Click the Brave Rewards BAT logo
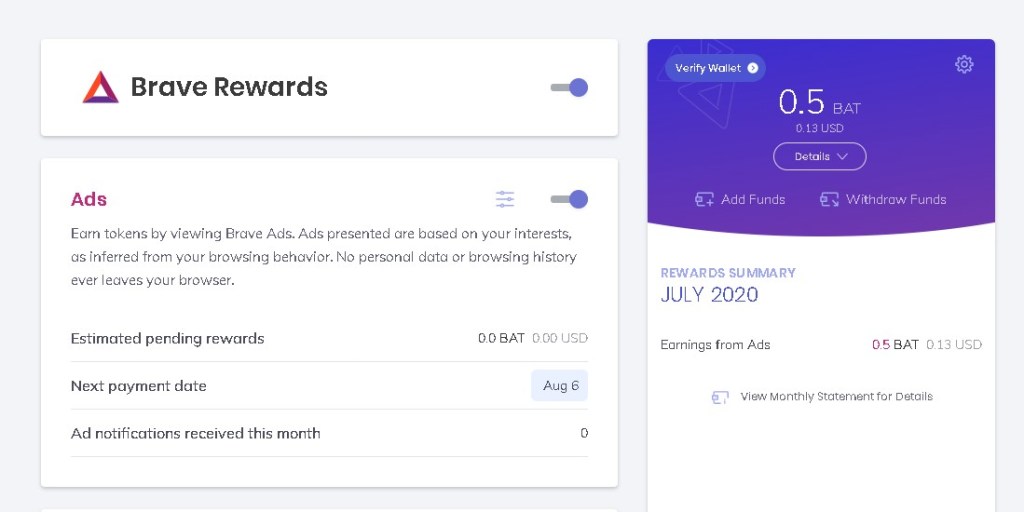The image size is (1024, 512). (100, 88)
